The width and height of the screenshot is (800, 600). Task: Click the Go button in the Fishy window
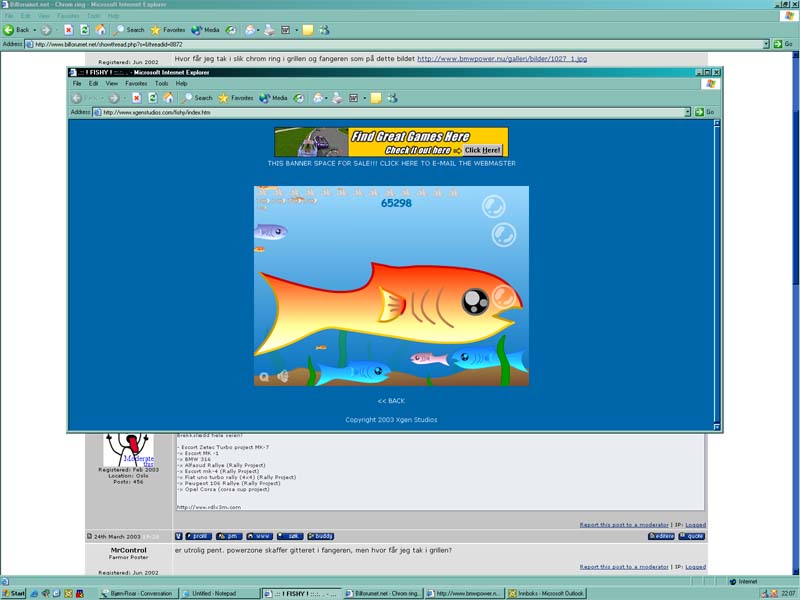[x=705, y=112]
